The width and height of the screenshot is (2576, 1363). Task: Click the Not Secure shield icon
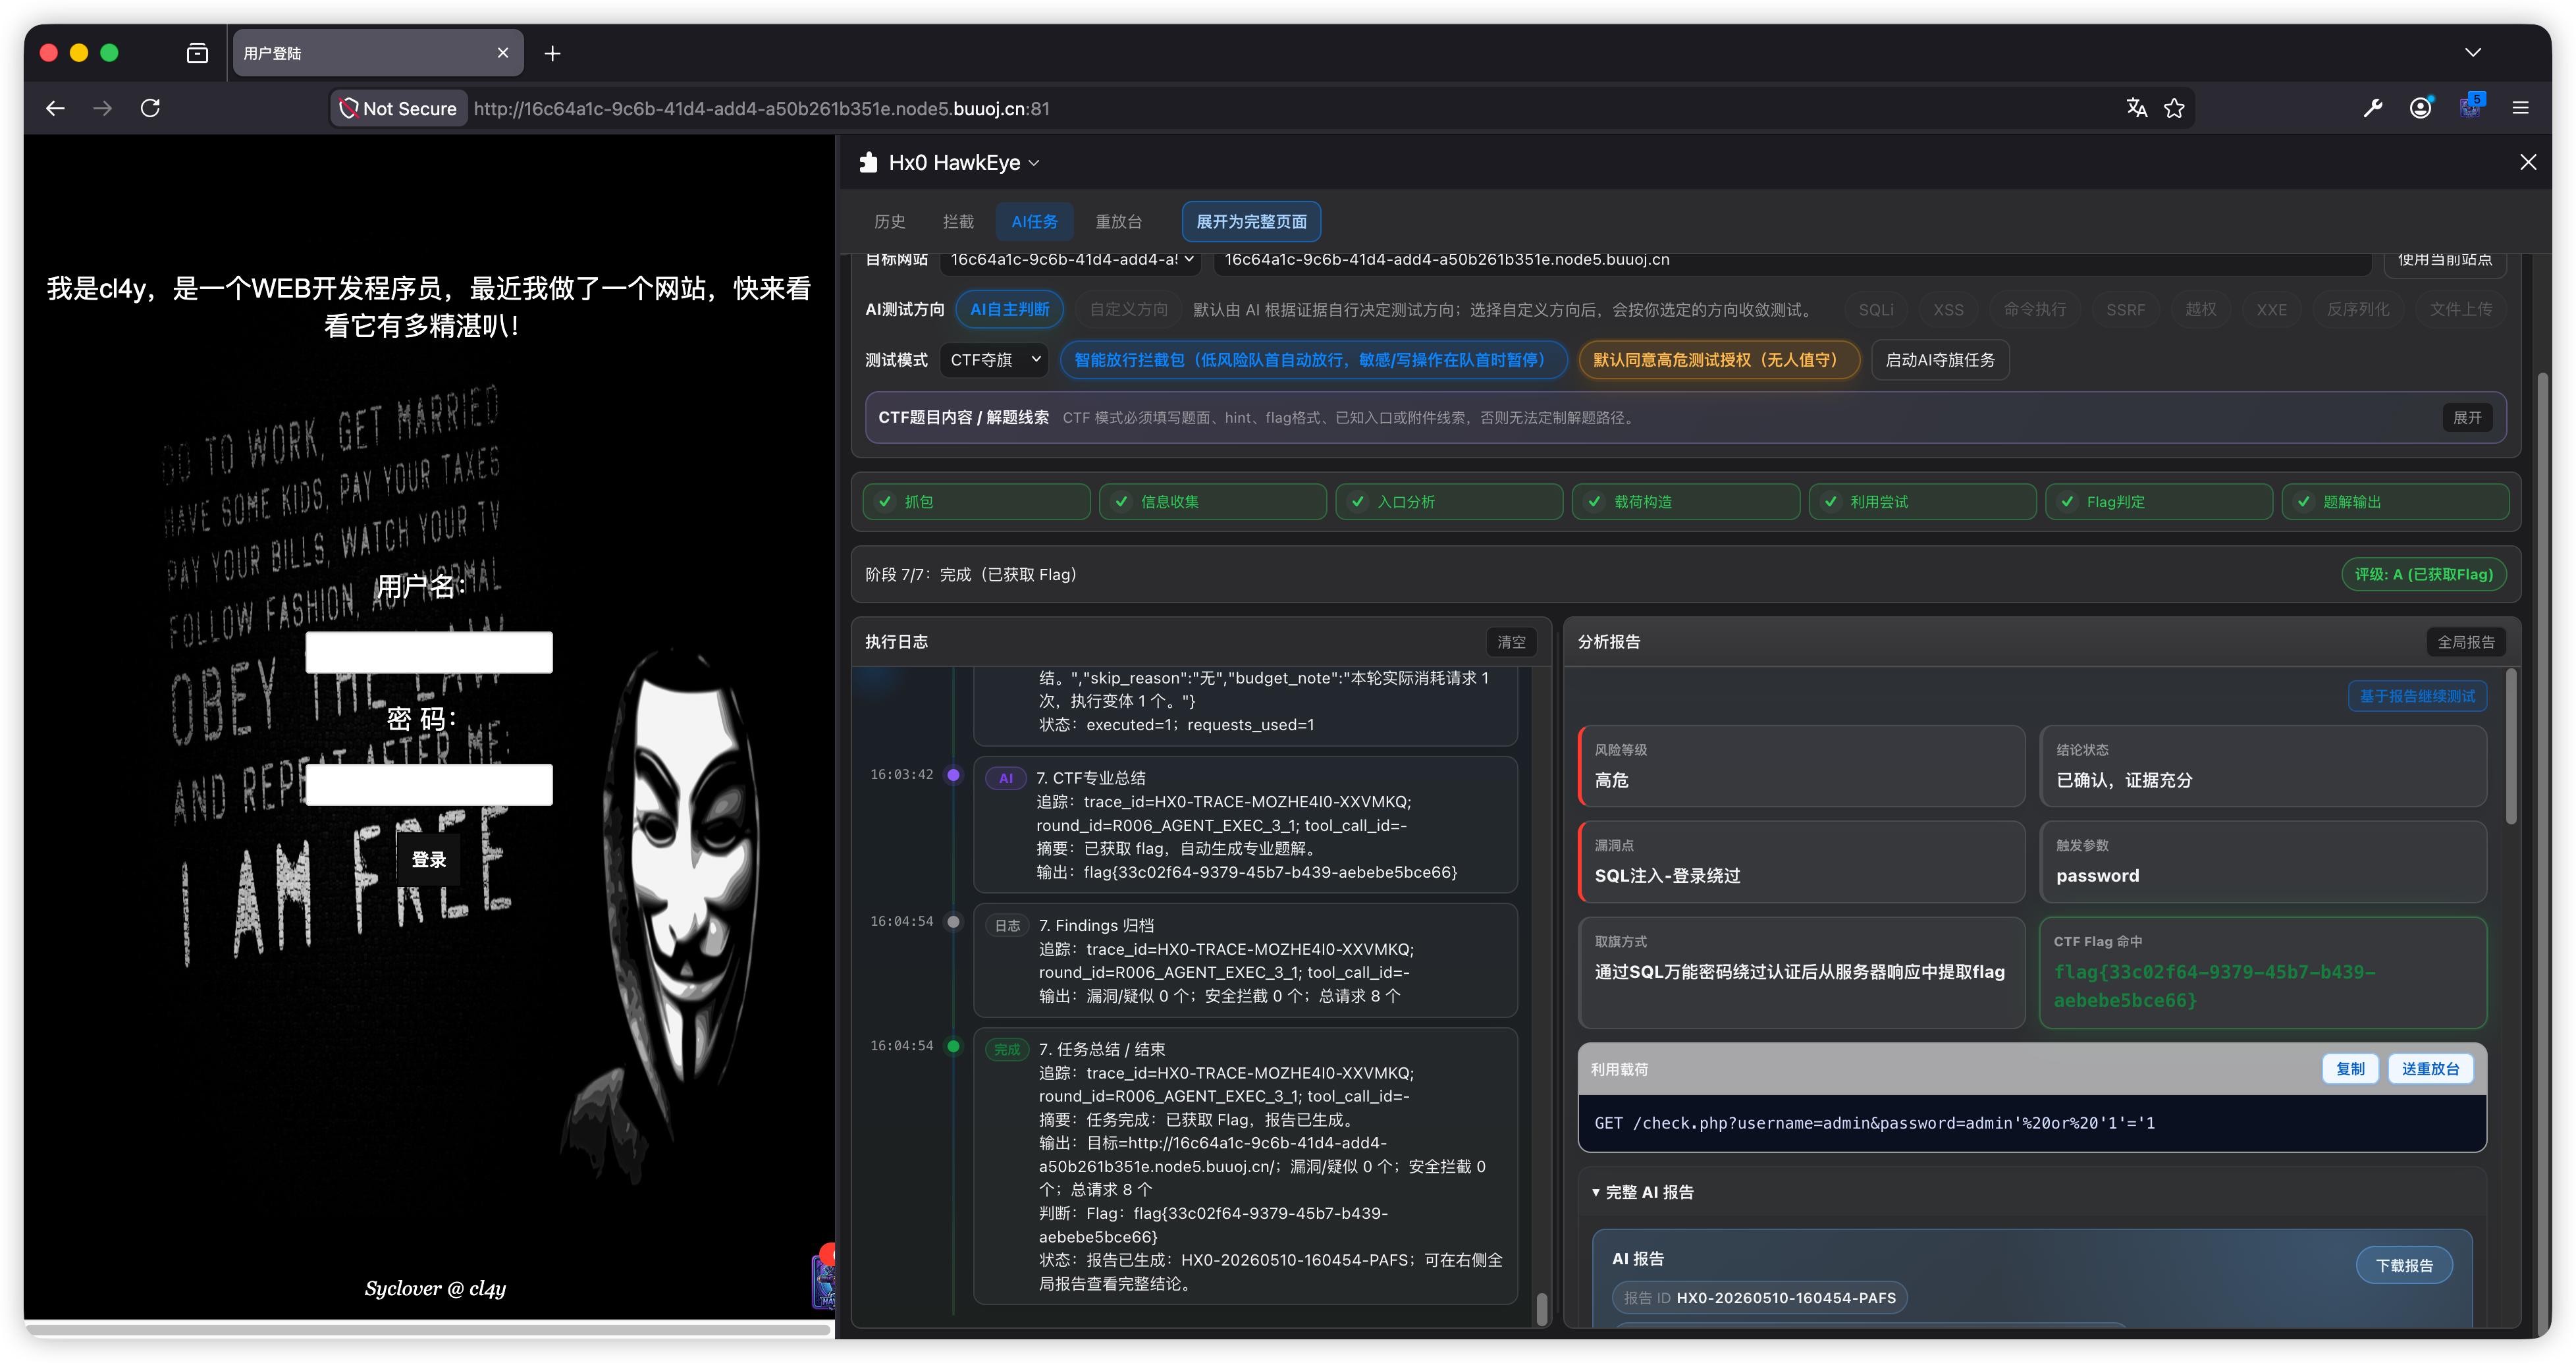[x=349, y=108]
